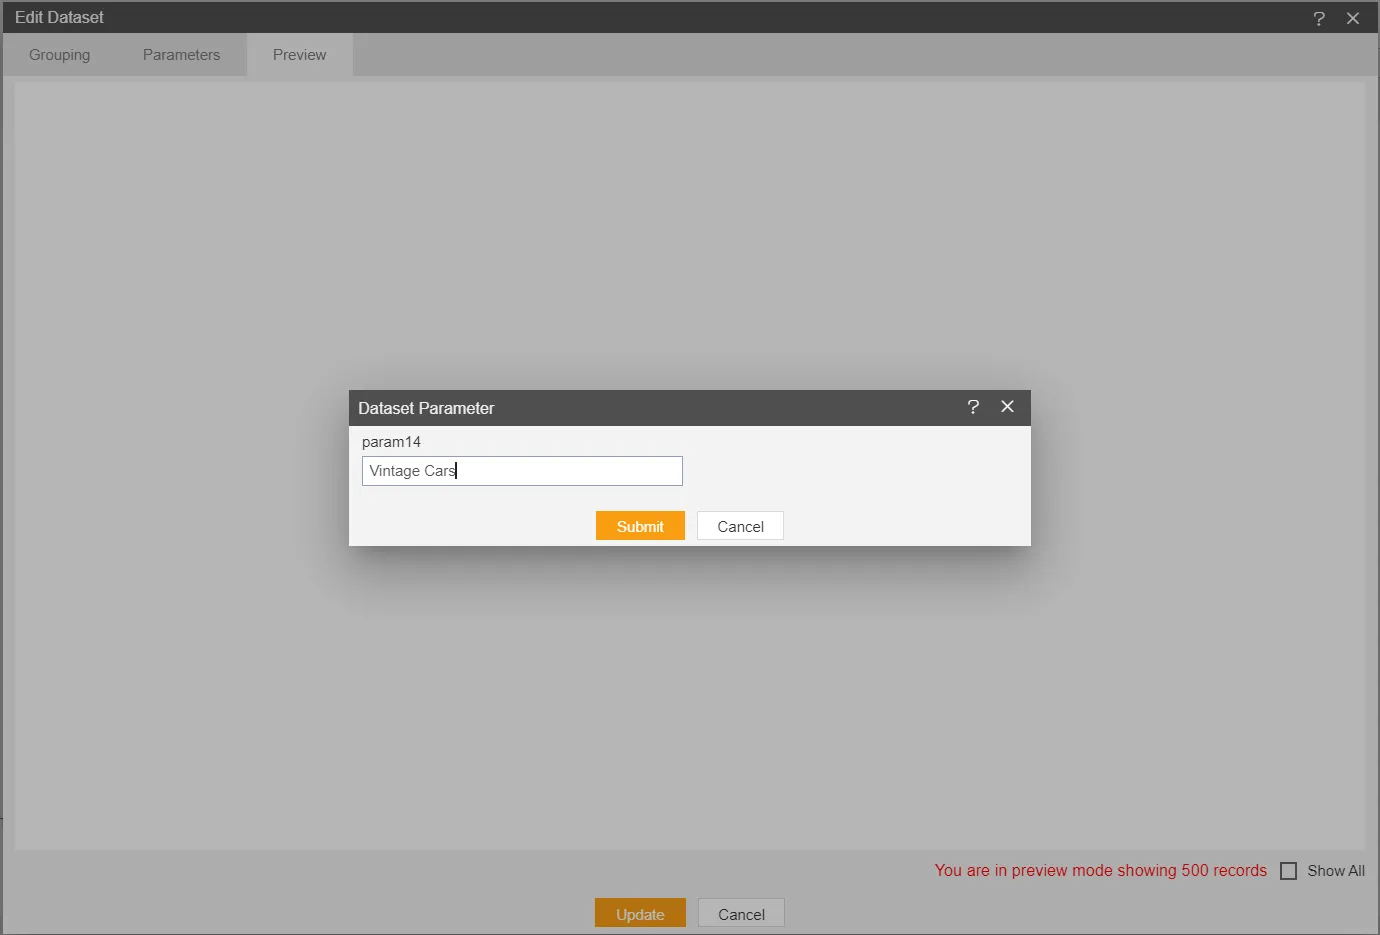The width and height of the screenshot is (1380, 935).
Task: Click the Edit Dataset title text
Action: (x=59, y=18)
